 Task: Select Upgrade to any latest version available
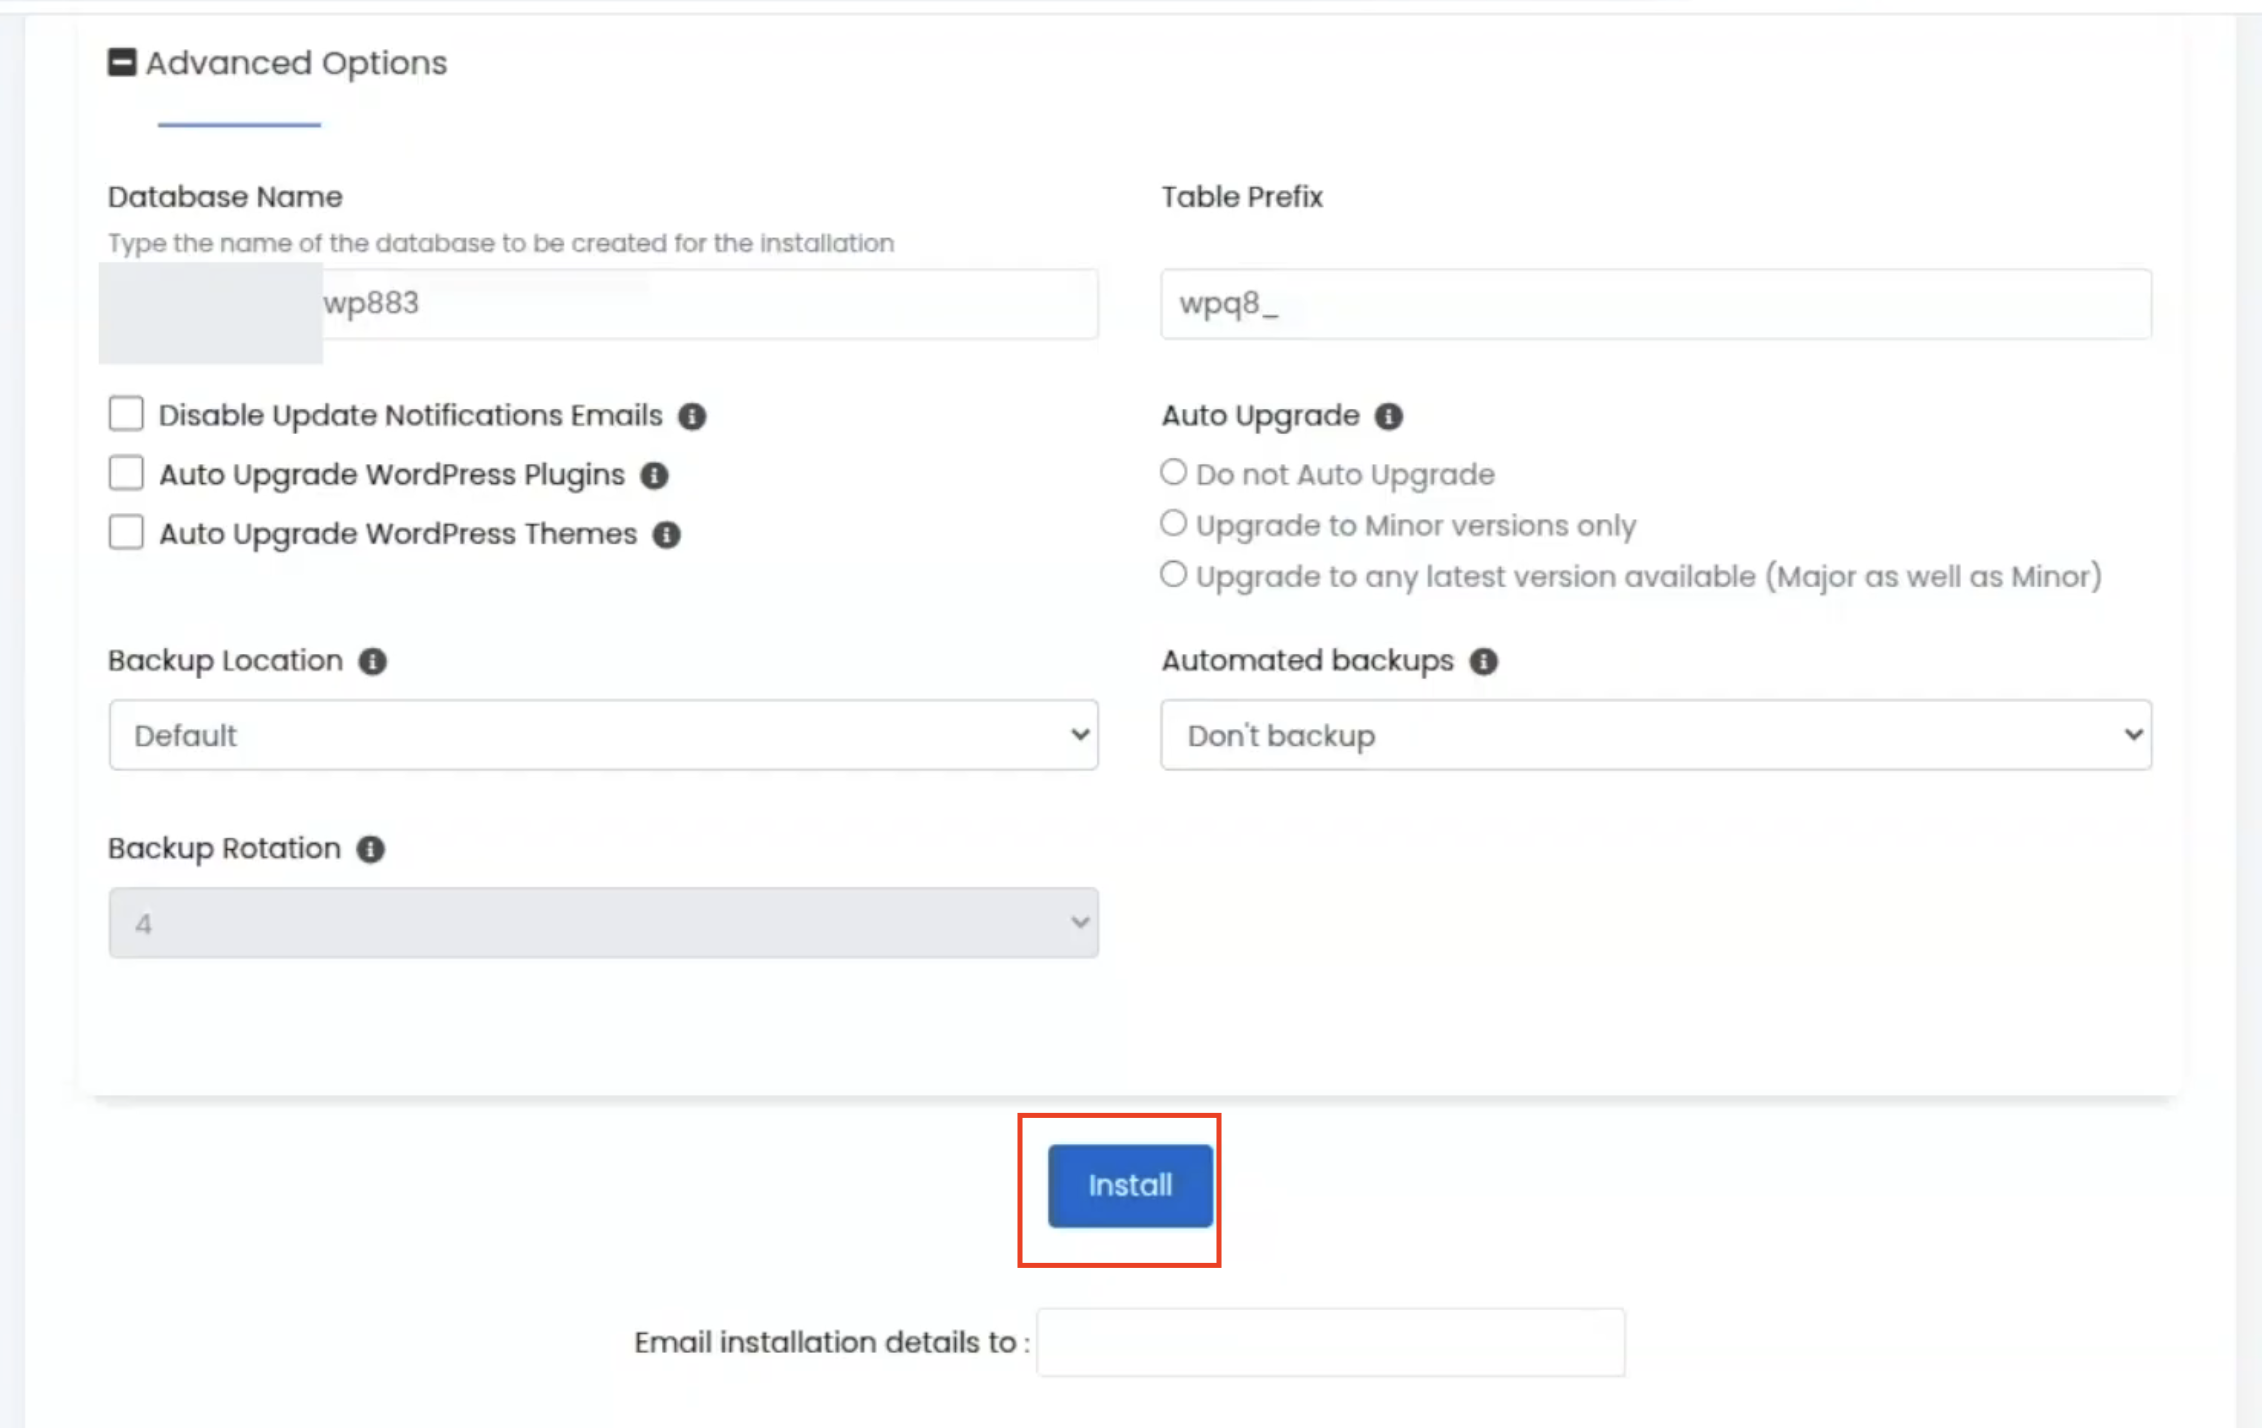coord(1174,574)
